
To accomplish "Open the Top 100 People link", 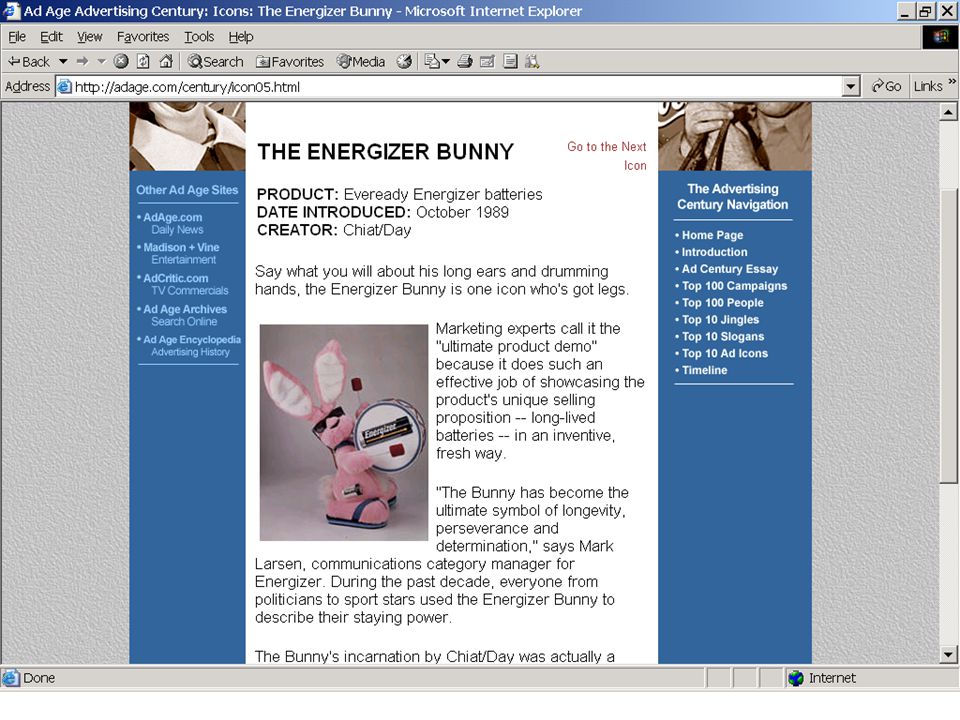I will click(722, 303).
